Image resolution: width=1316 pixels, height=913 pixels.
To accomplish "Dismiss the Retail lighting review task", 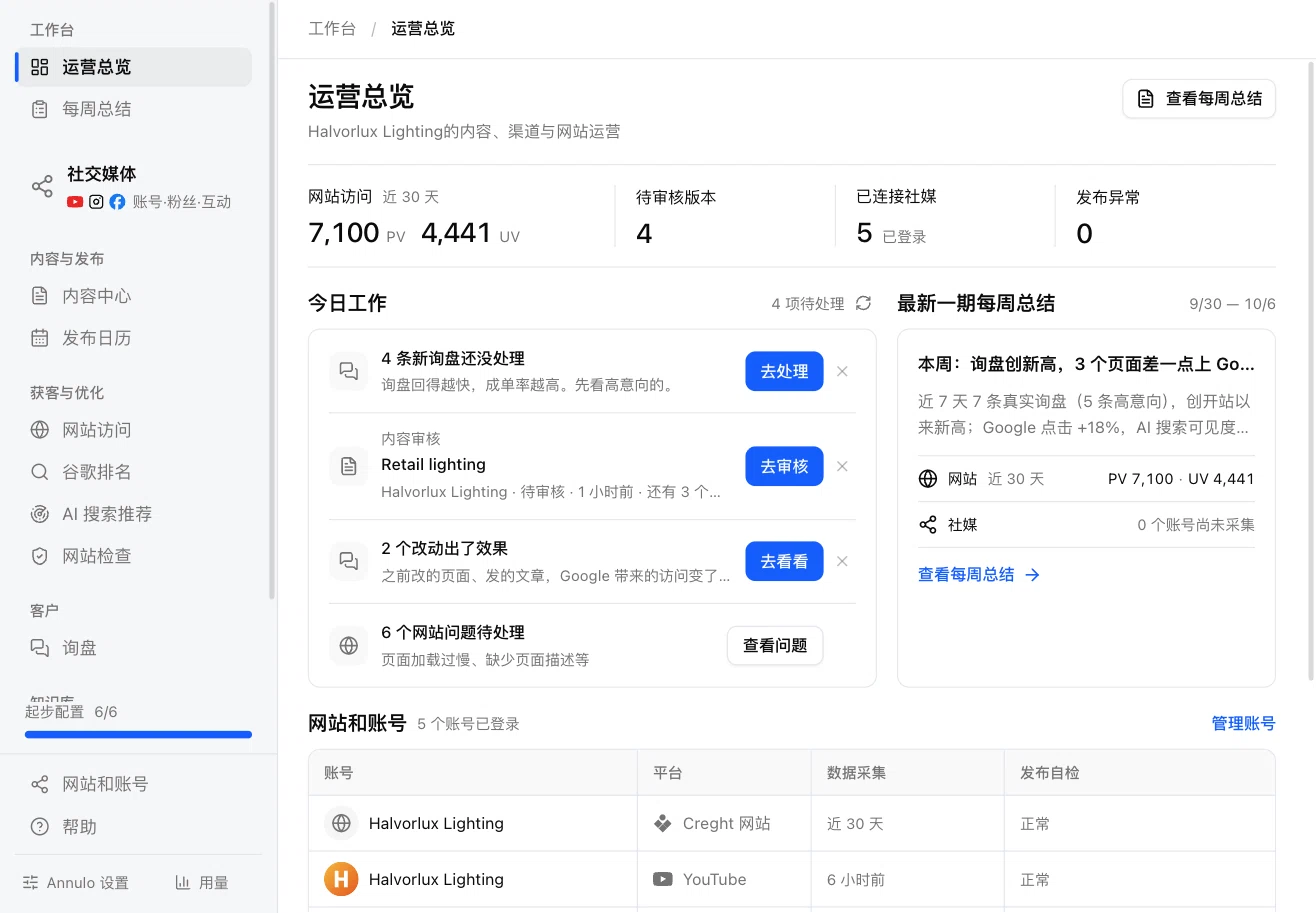I will [x=842, y=466].
